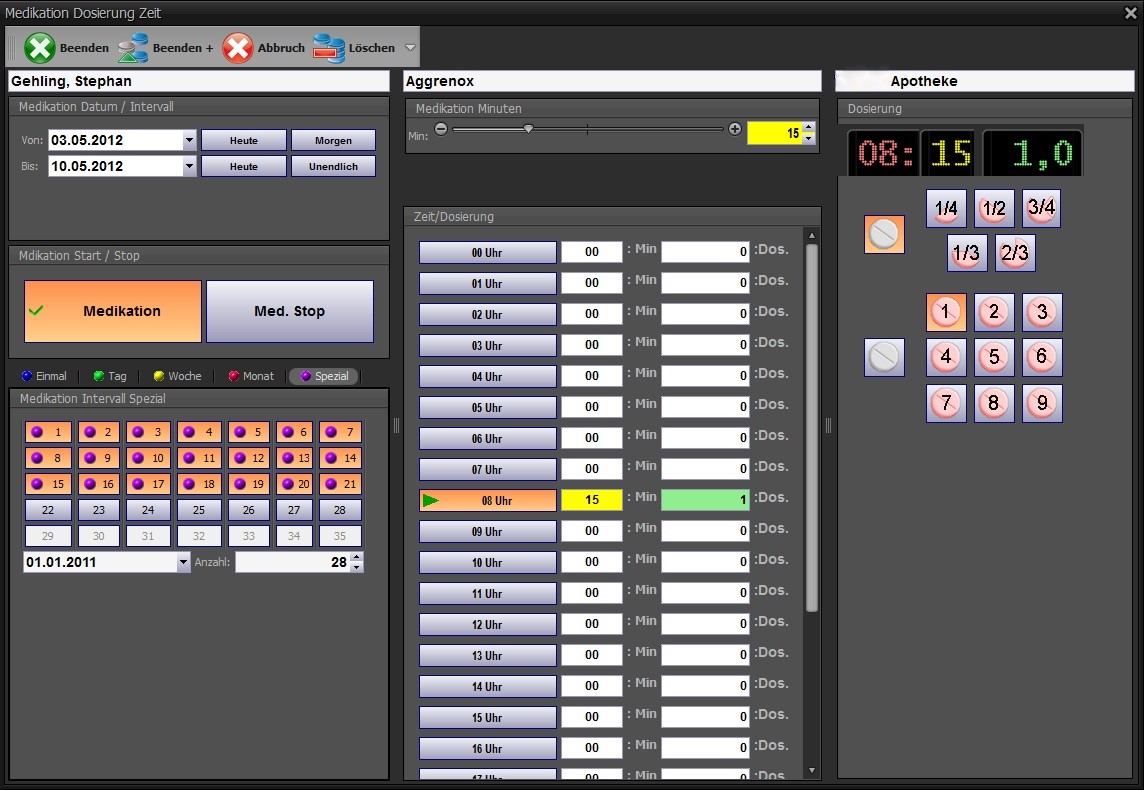The image size is (1144, 790).
Task: Switch to the Monat tab
Action: tap(250, 376)
